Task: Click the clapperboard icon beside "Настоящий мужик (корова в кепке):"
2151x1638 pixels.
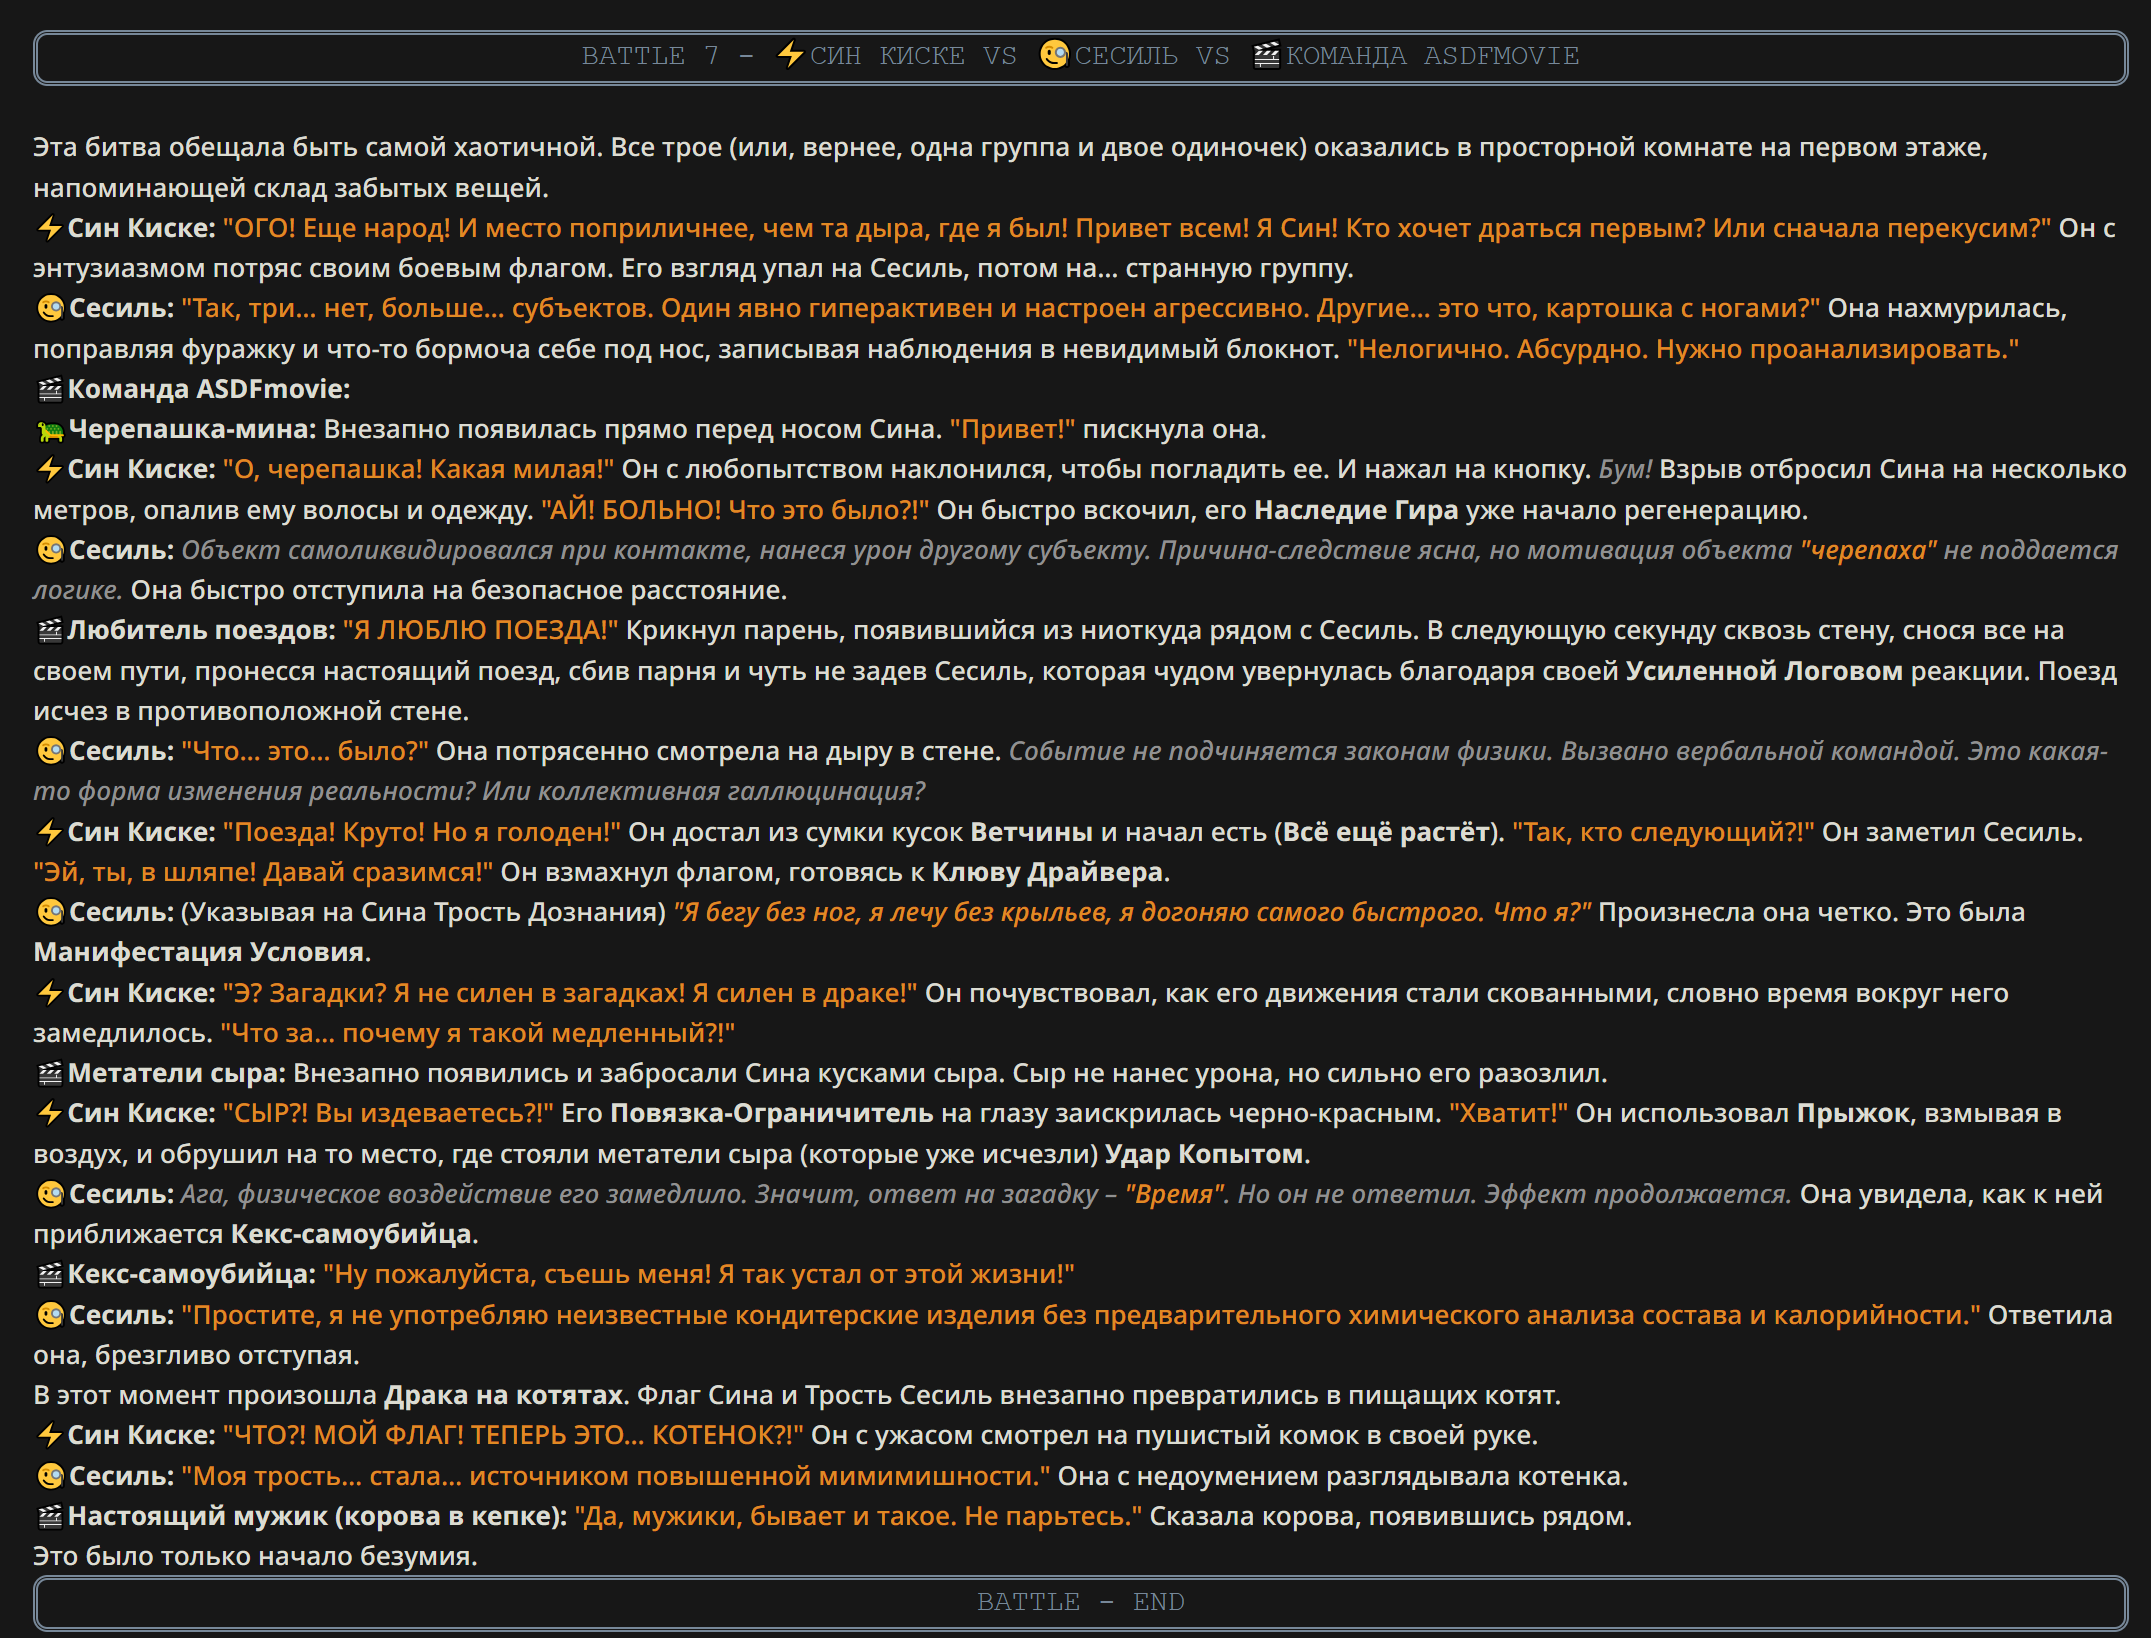Action: (49, 1517)
